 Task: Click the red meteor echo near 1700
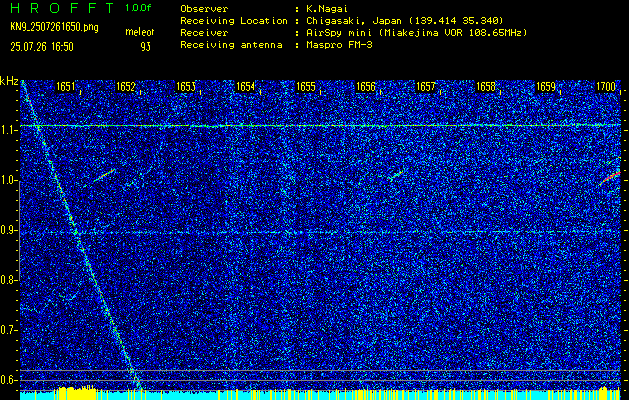pyautogui.click(x=610, y=179)
